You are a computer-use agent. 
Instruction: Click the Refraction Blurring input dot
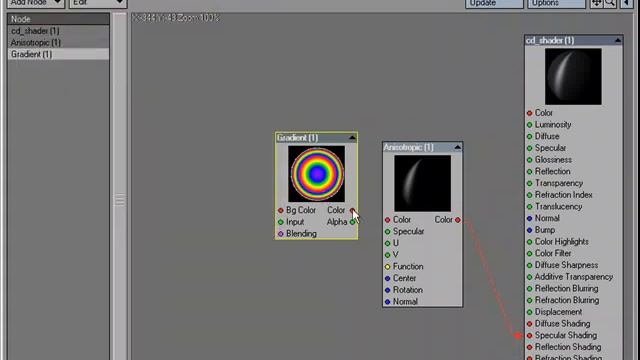click(529, 300)
